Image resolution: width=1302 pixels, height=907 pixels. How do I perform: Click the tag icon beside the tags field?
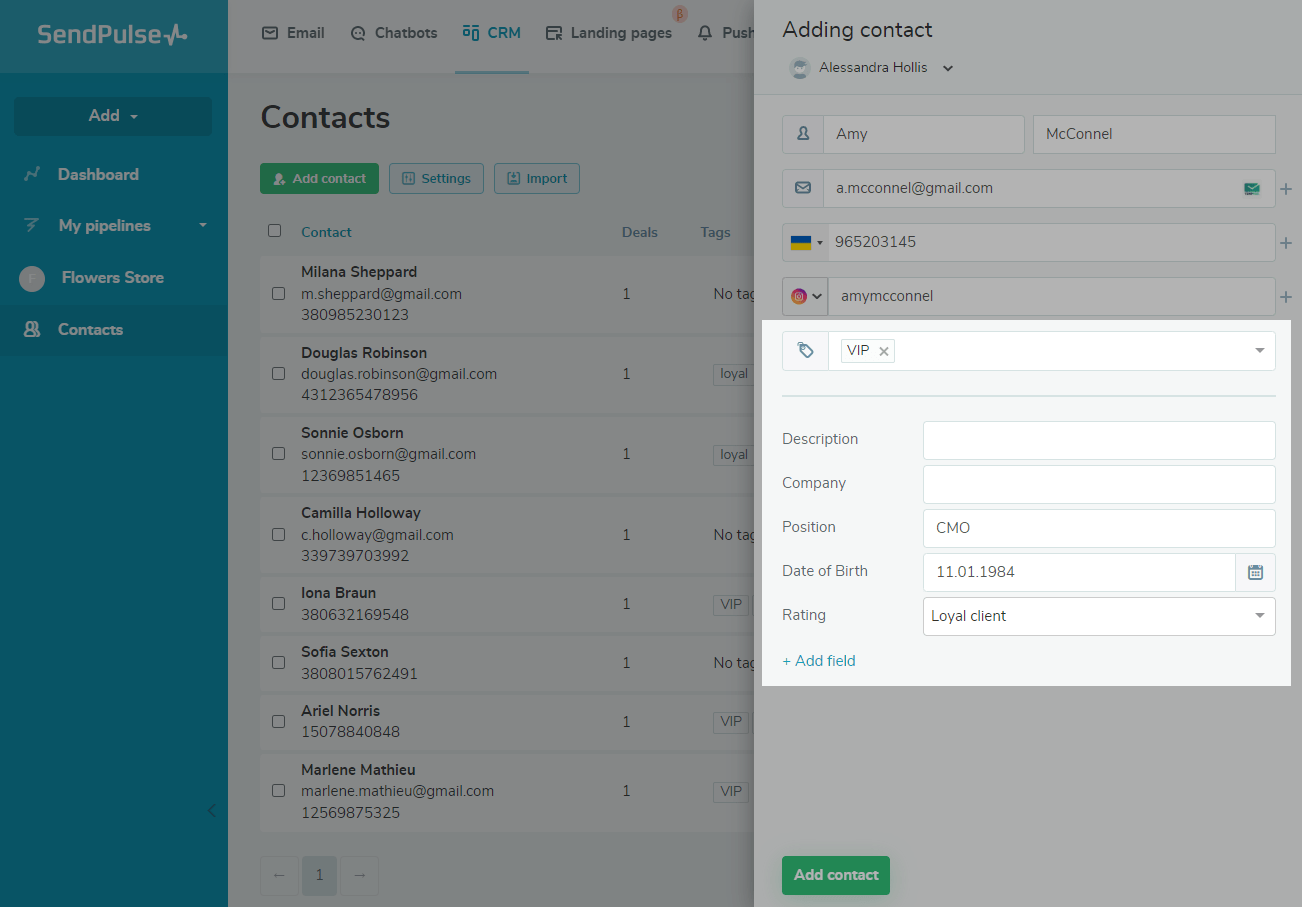pos(805,351)
